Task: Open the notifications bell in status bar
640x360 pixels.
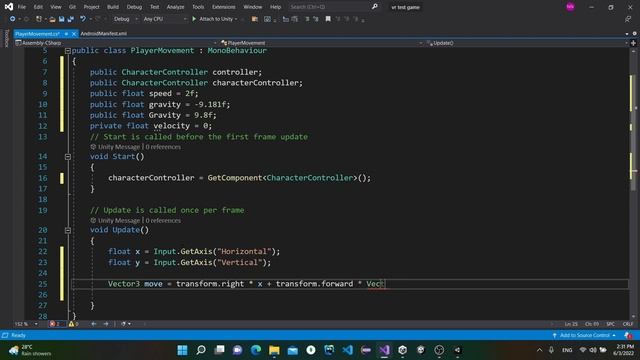Action: click(x=628, y=335)
